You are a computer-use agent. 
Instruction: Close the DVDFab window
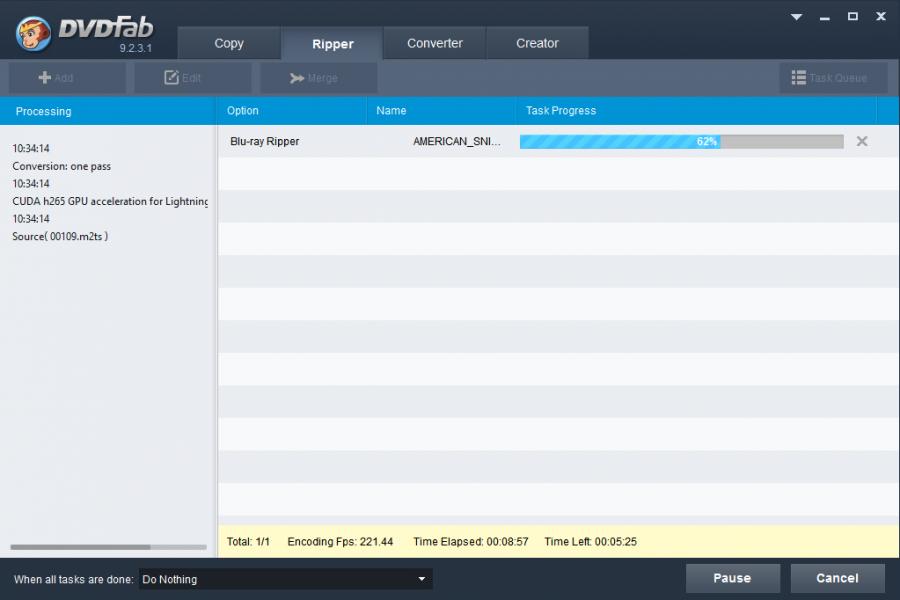(881, 17)
